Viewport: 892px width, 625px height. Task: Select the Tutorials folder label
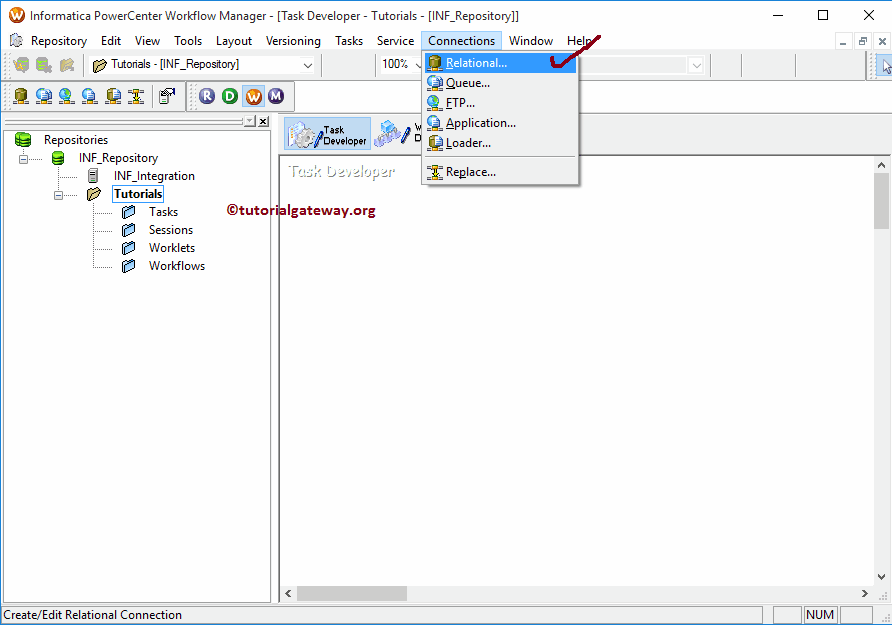[138, 194]
